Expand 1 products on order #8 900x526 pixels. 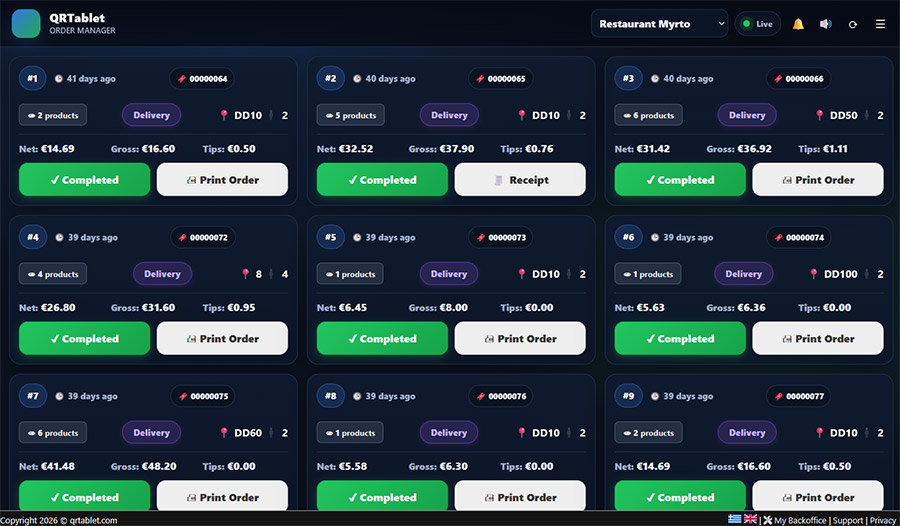(350, 432)
